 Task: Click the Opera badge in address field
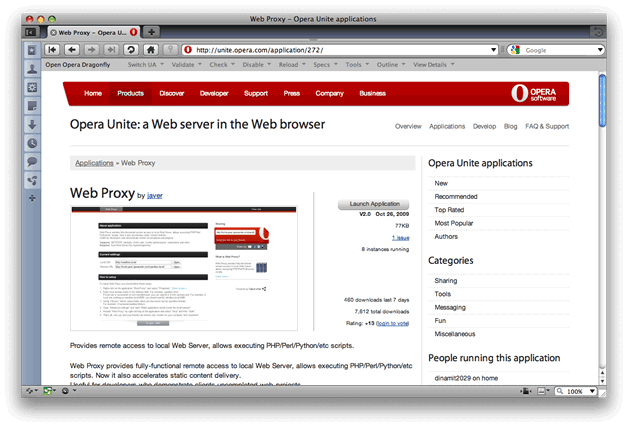click(x=188, y=50)
